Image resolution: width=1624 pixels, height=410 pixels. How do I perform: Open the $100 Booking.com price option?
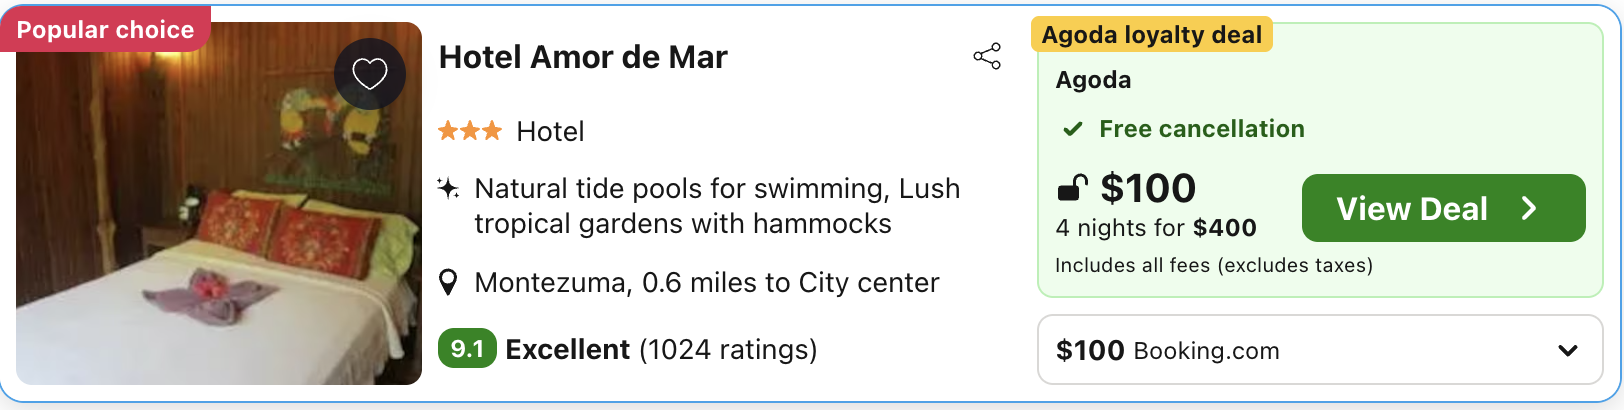click(x=1168, y=351)
